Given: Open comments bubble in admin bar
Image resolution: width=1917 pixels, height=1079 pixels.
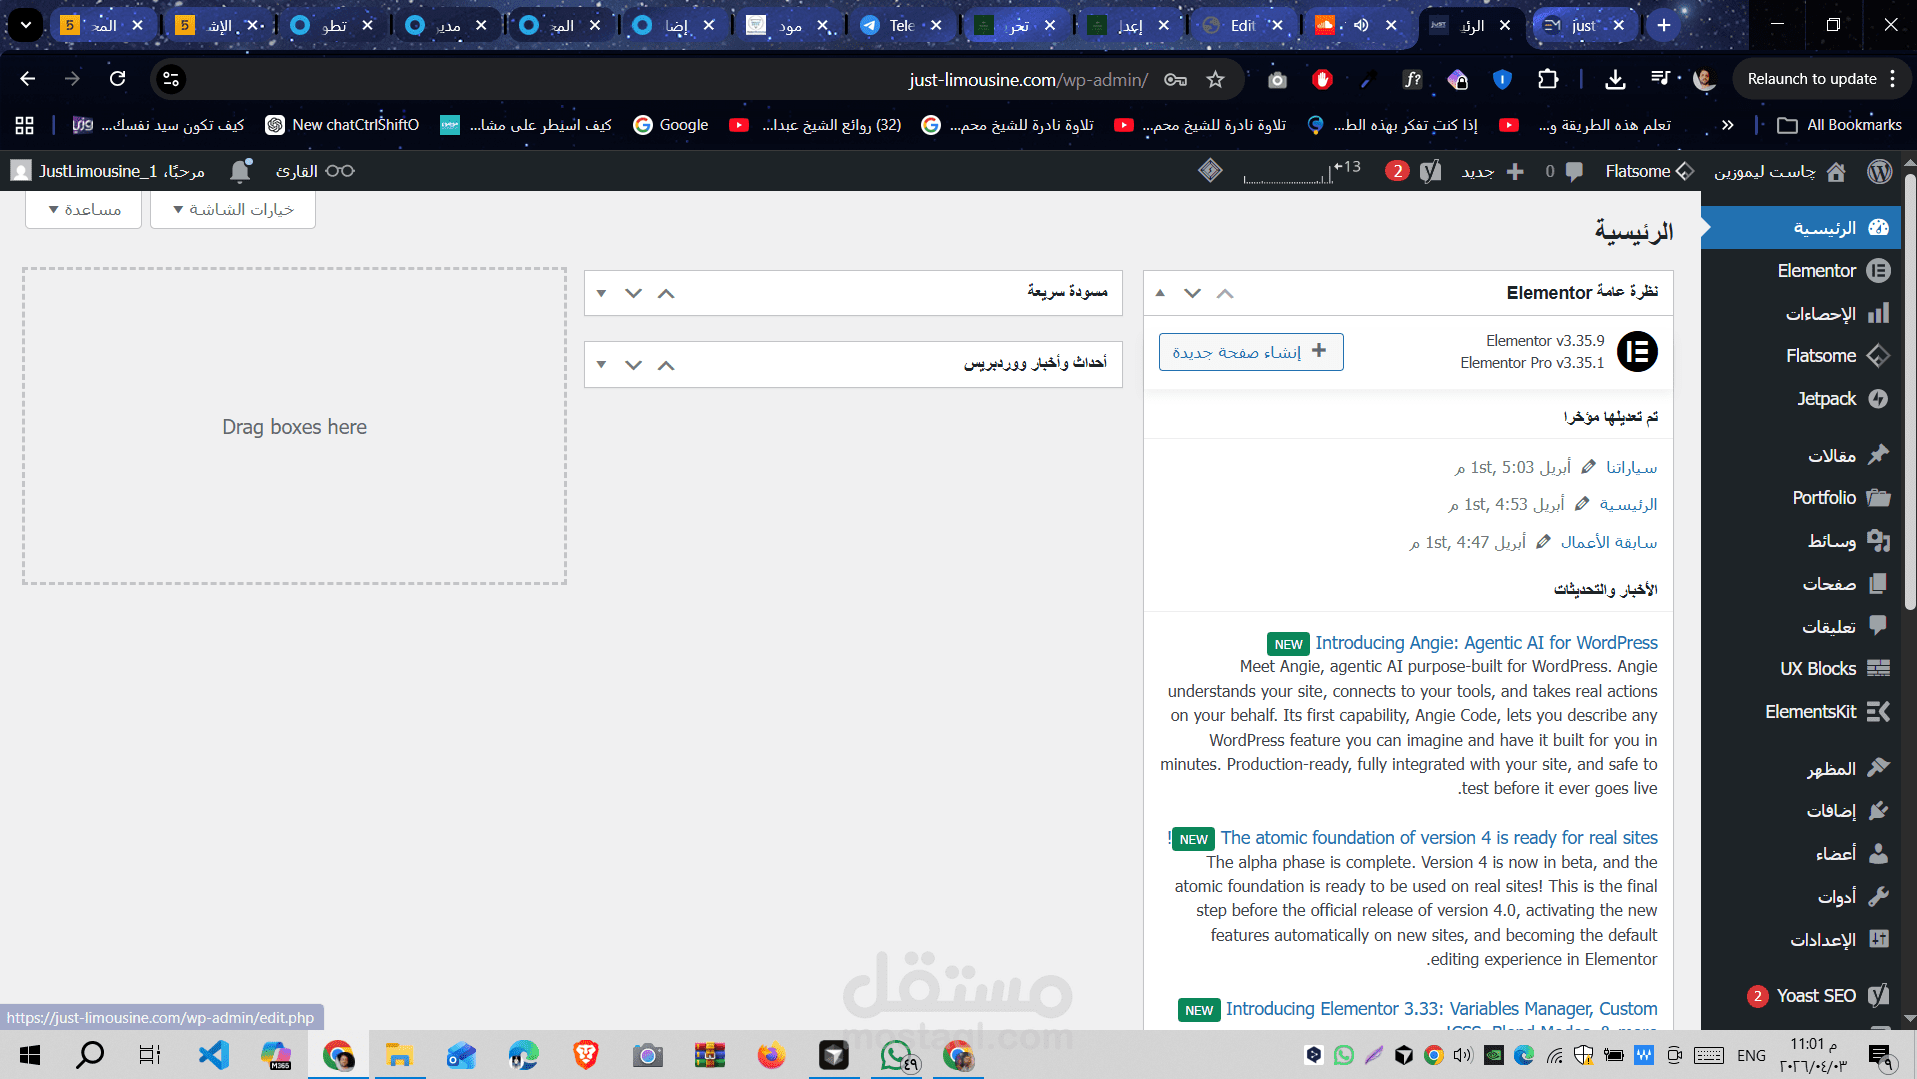Looking at the screenshot, I should pyautogui.click(x=1563, y=171).
